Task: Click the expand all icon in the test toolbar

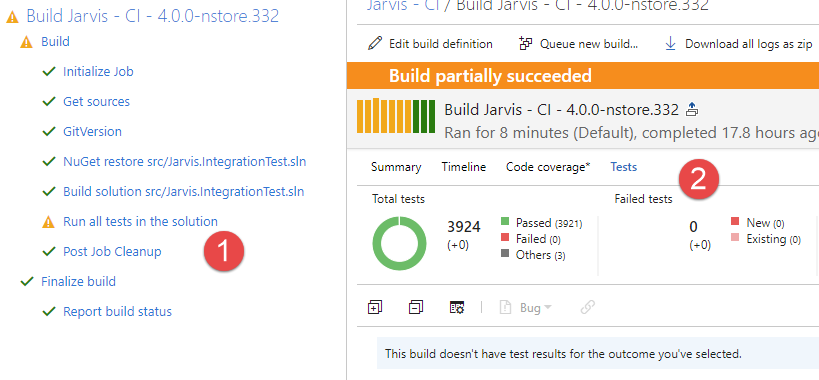Action: point(375,307)
